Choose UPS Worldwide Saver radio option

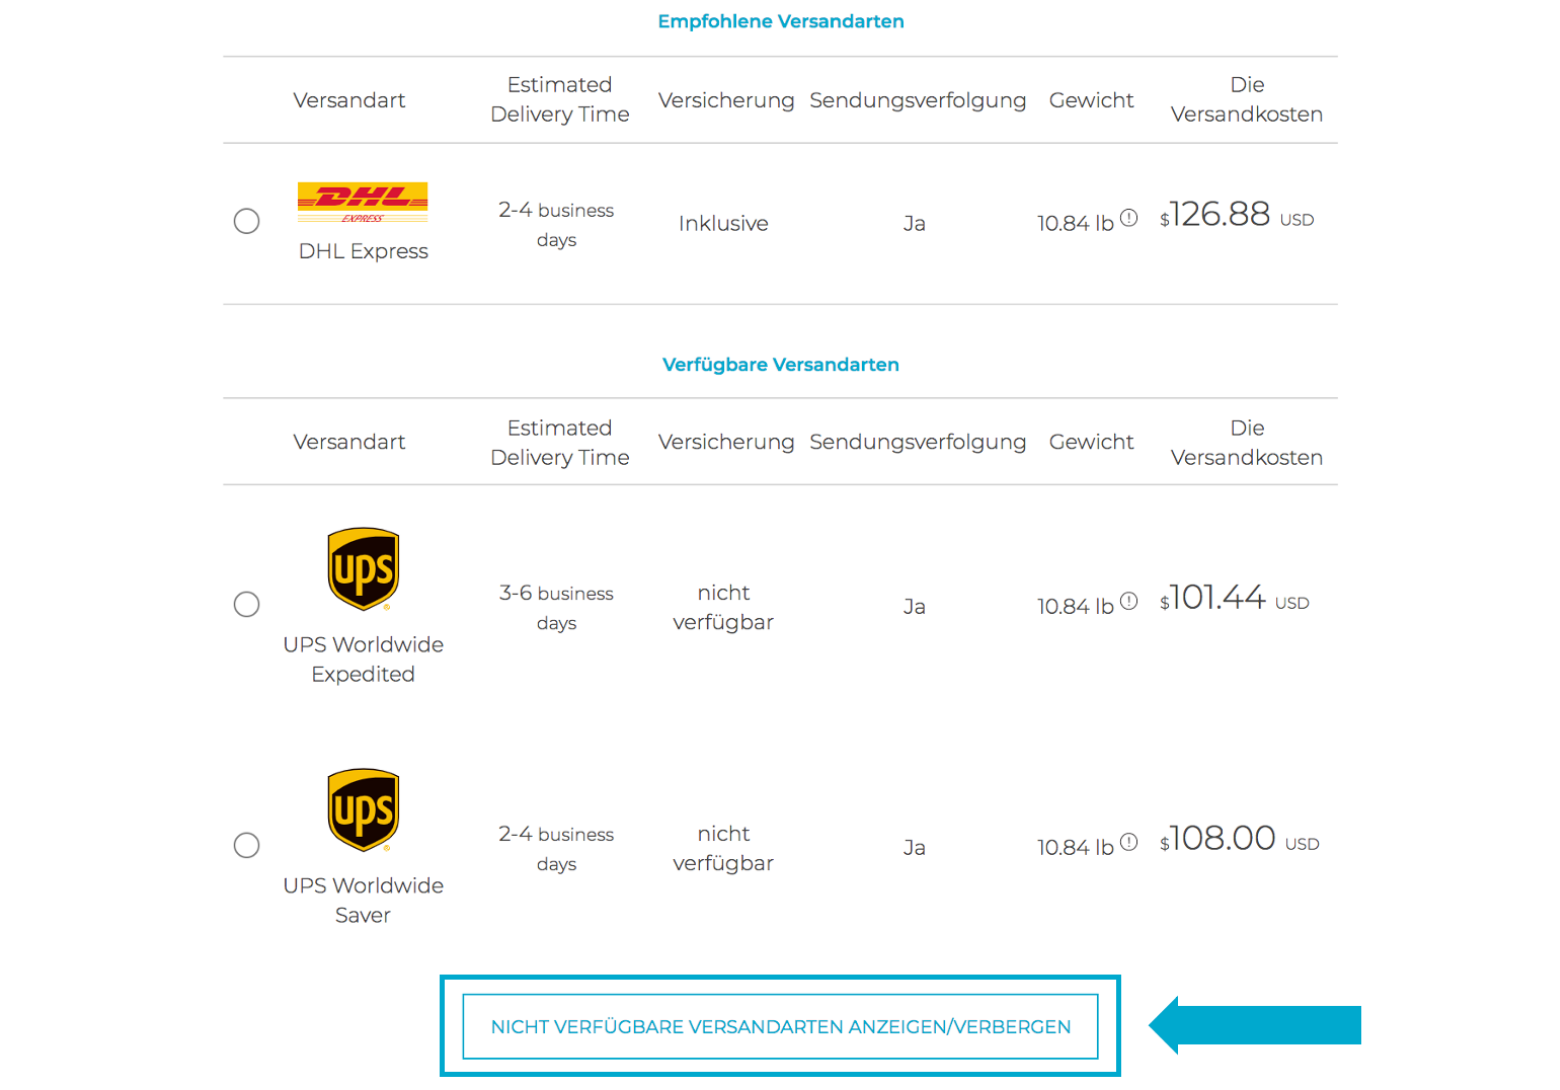[246, 845]
